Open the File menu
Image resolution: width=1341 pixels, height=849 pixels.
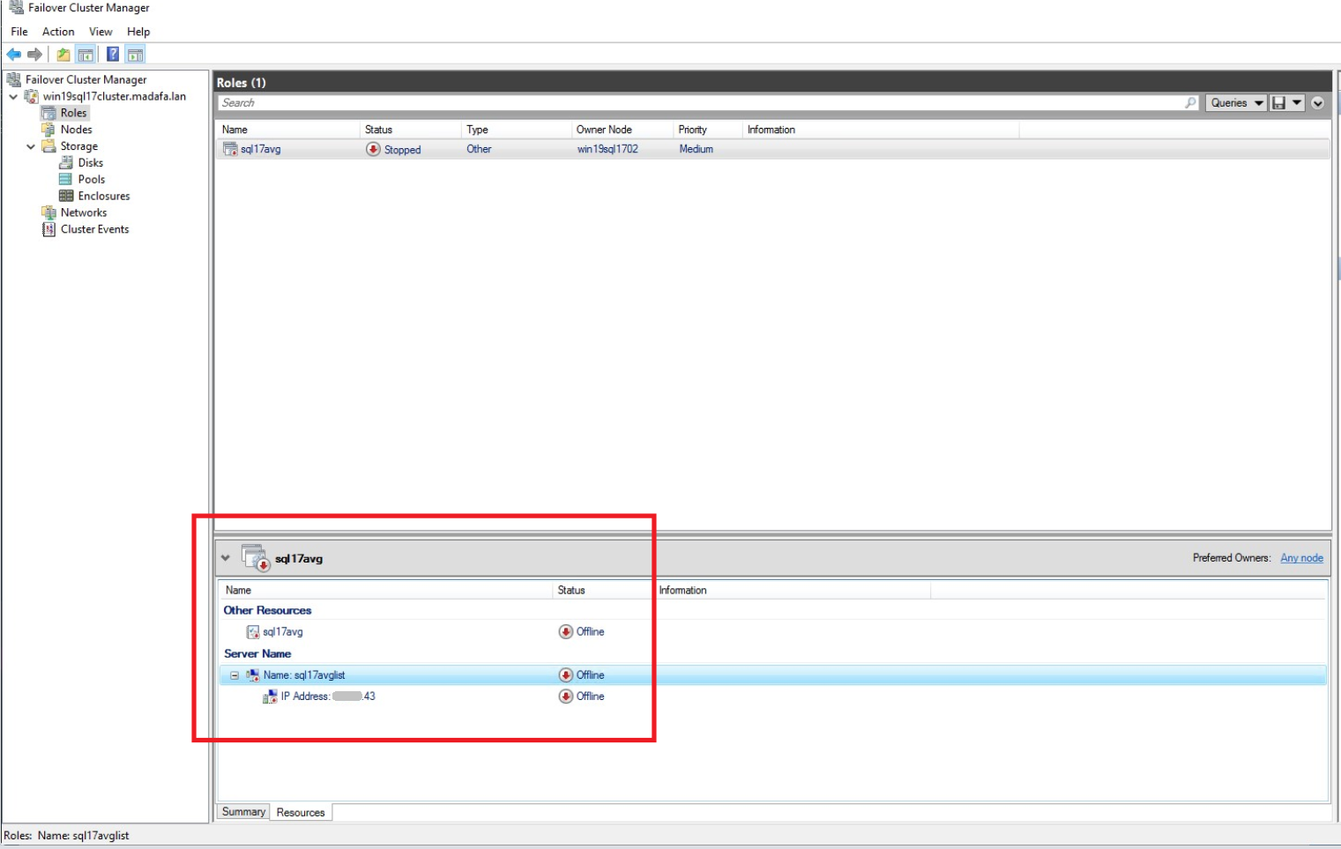point(19,32)
